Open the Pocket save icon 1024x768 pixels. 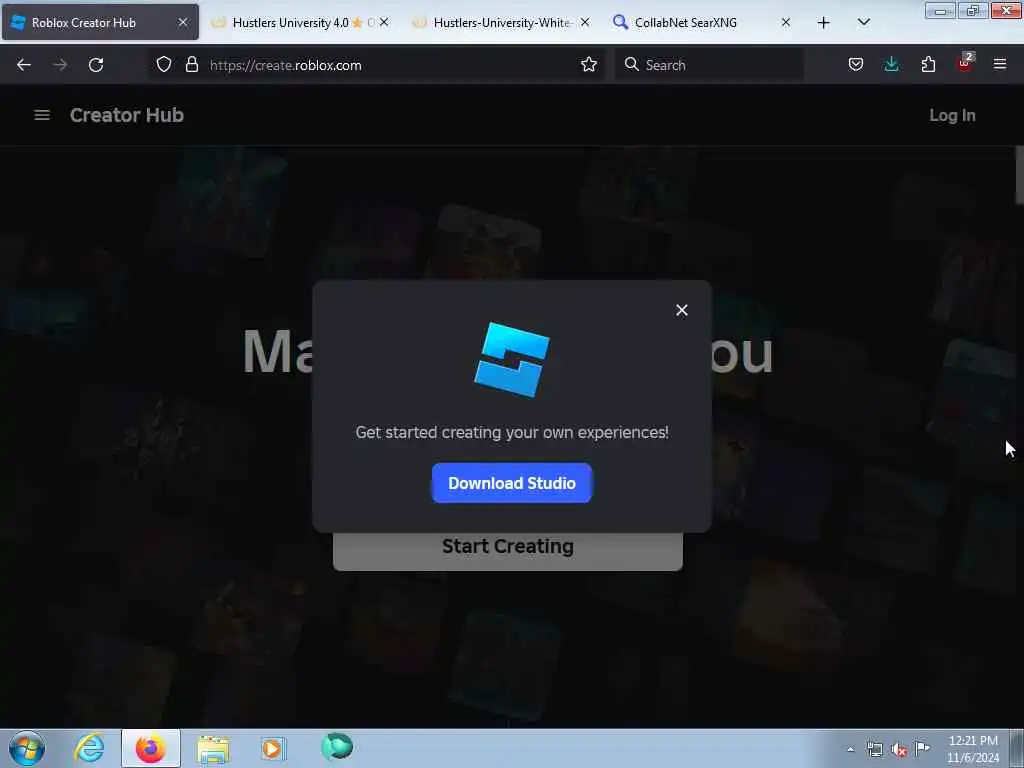(856, 65)
